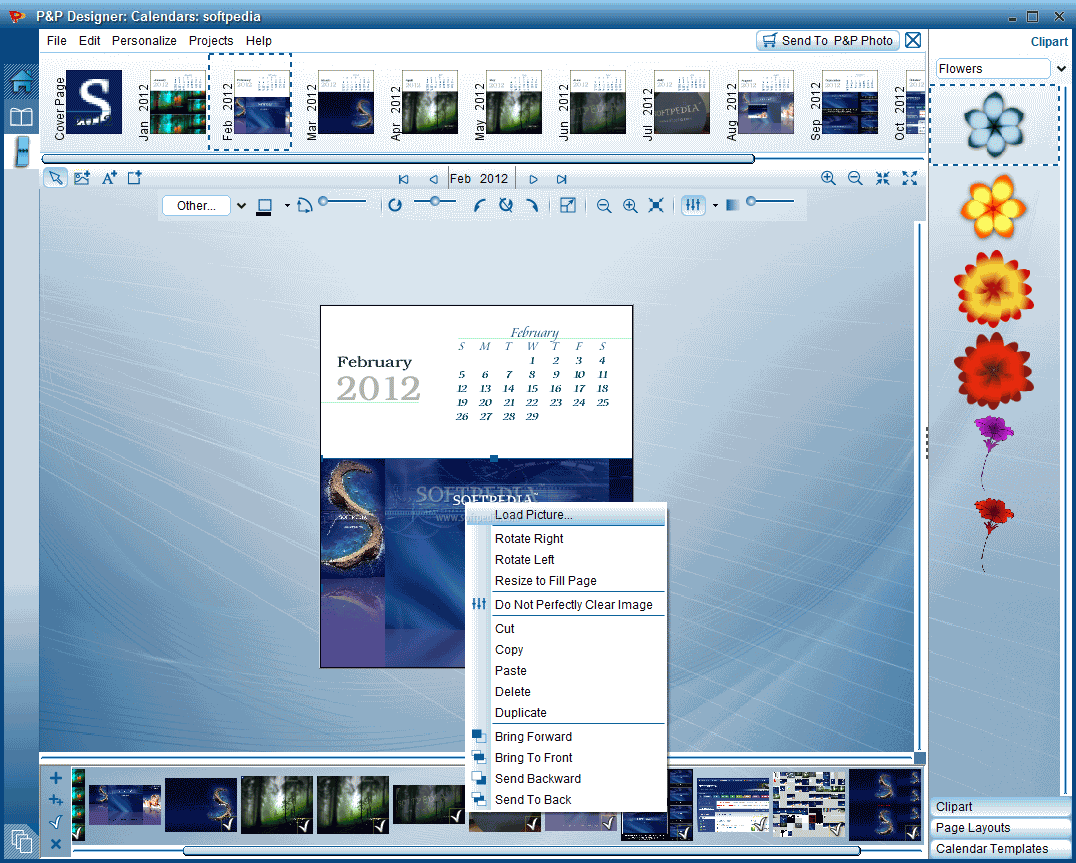Viewport: 1076px width, 863px height.
Task: Click the fit page to window icon
Action: coord(882,178)
